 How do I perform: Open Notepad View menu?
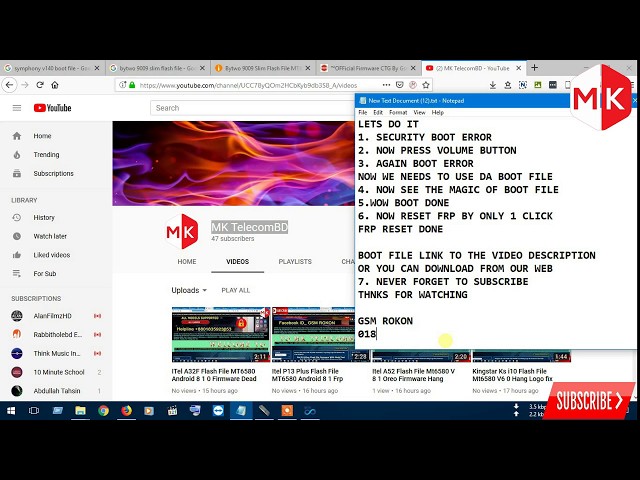pyautogui.click(x=419, y=113)
